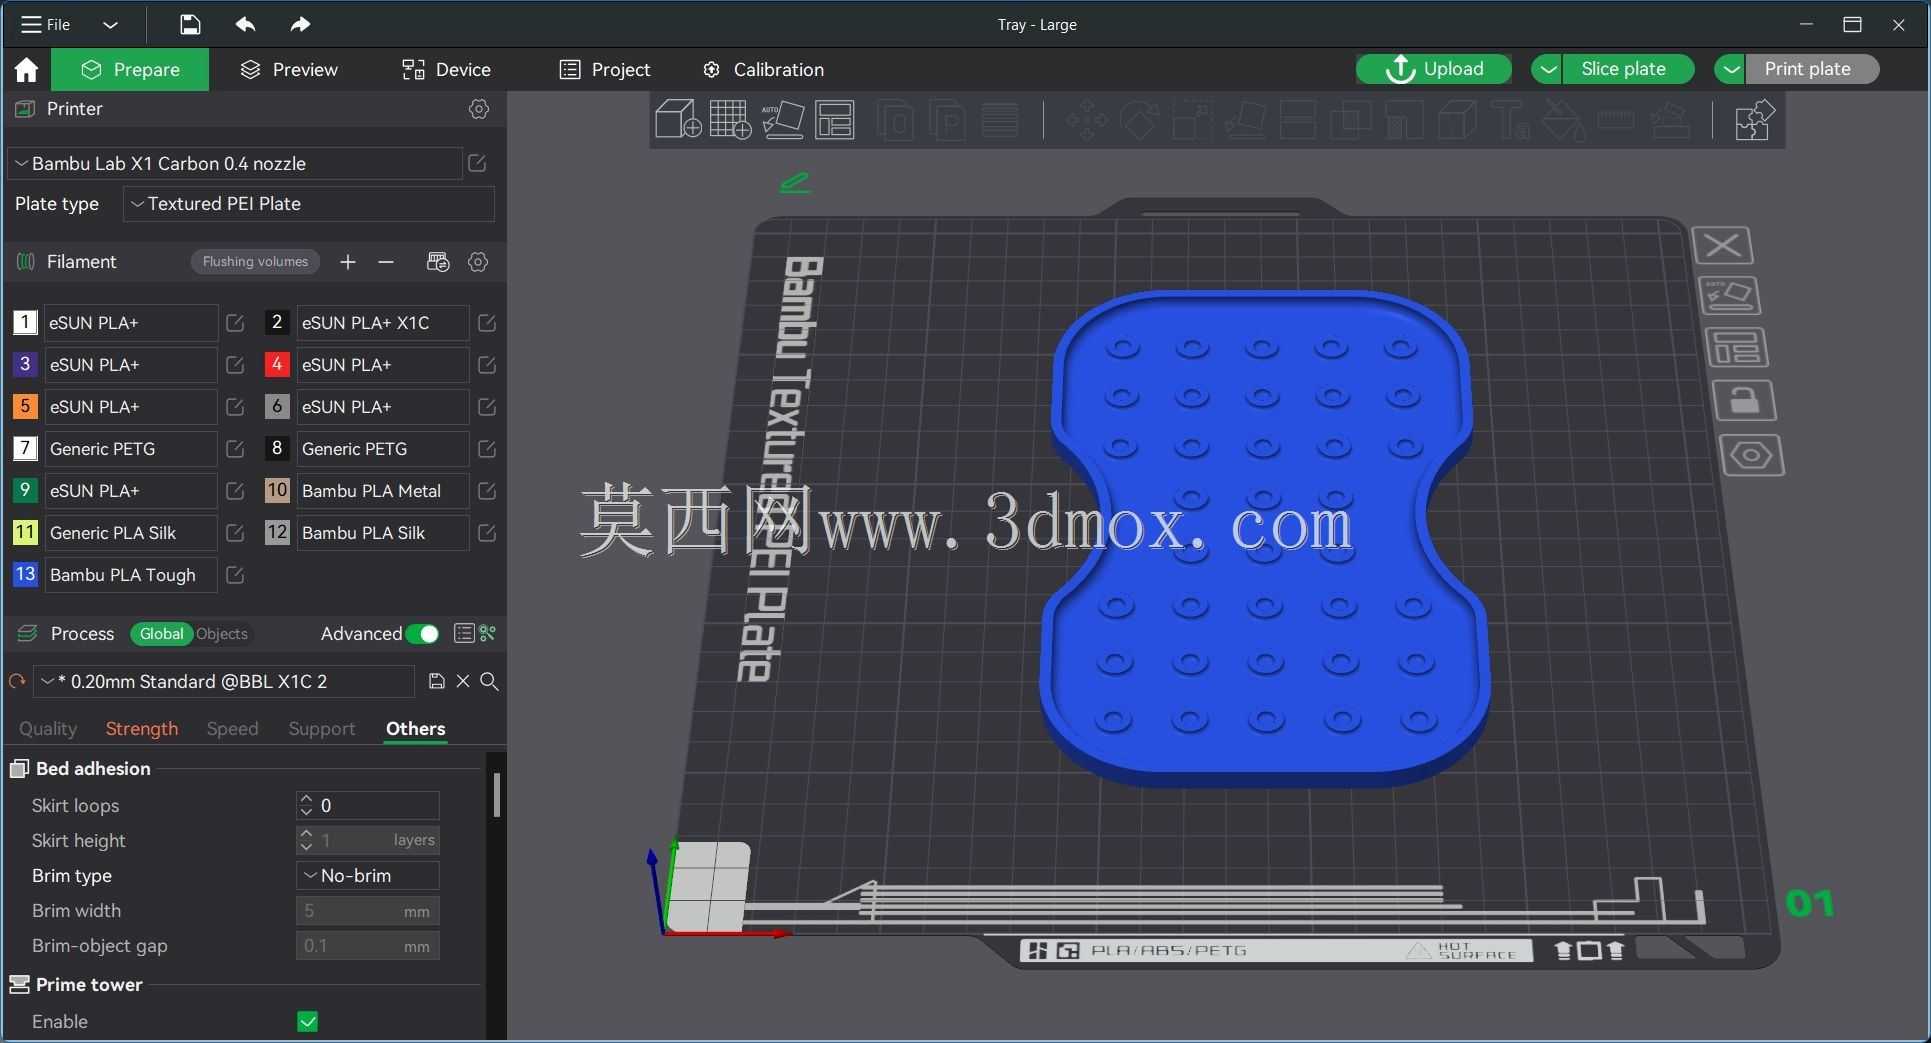Click filament 4 red color swatch
The height and width of the screenshot is (1043, 1931).
tap(277, 365)
